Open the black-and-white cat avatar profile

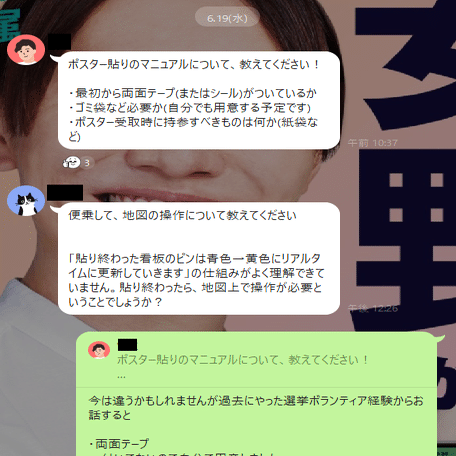point(26,201)
